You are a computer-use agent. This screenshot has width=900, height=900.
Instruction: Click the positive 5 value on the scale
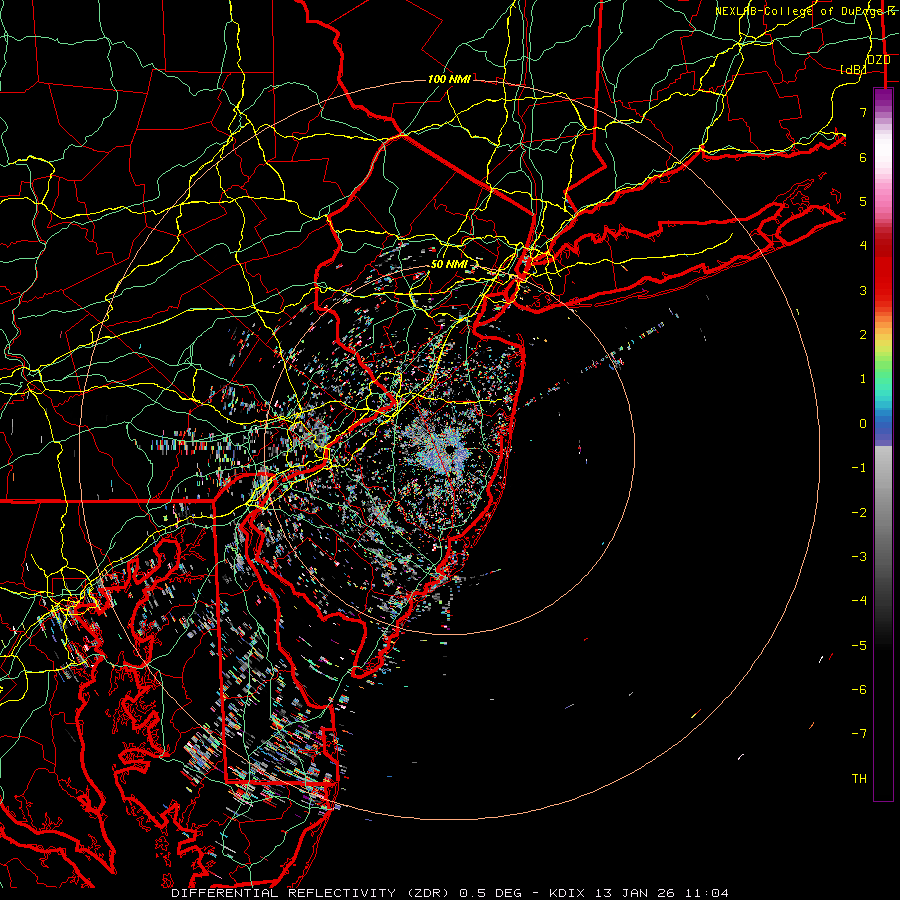[x=863, y=201]
